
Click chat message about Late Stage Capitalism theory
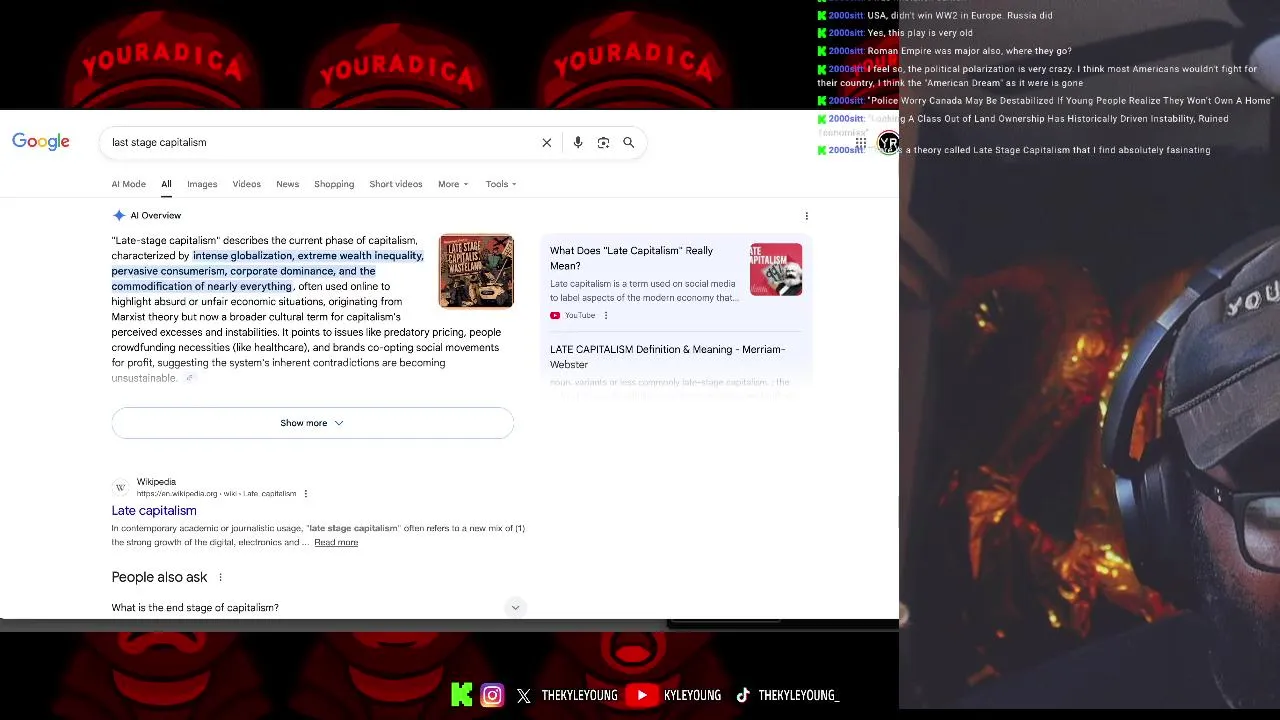pos(1014,151)
